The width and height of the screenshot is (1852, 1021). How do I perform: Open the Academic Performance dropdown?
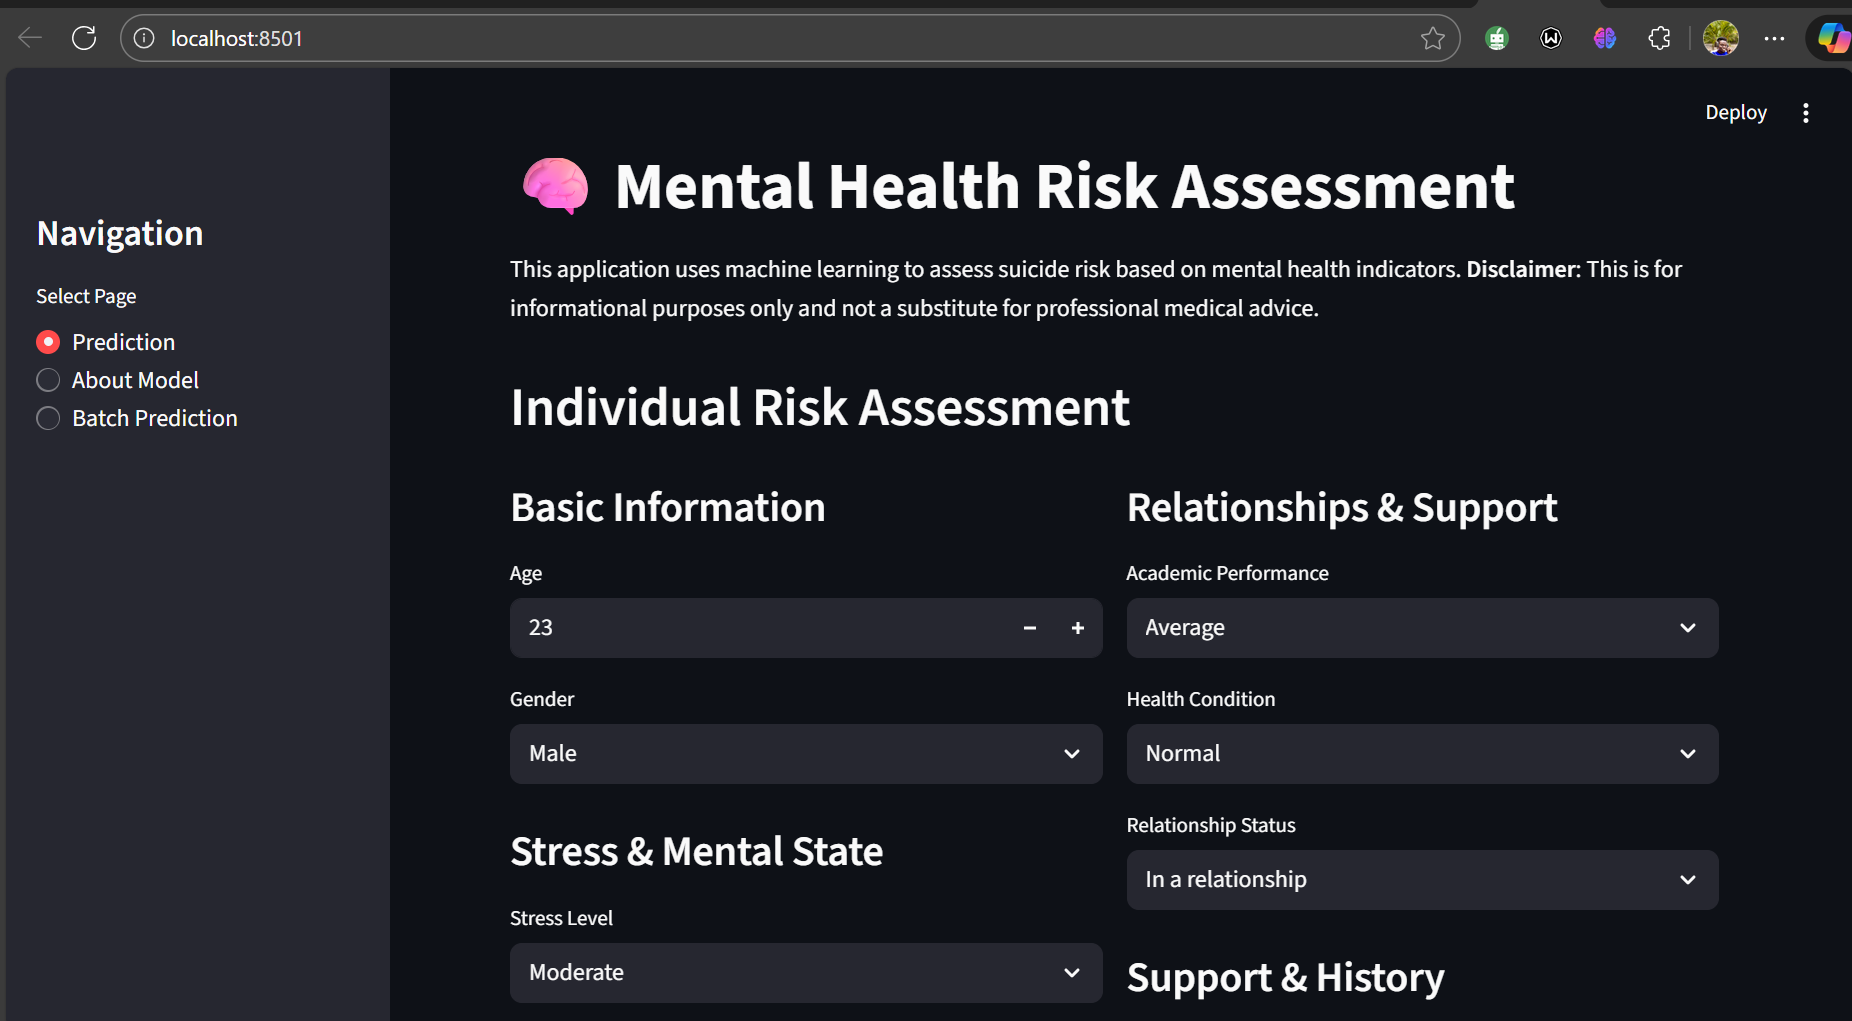pos(1421,627)
